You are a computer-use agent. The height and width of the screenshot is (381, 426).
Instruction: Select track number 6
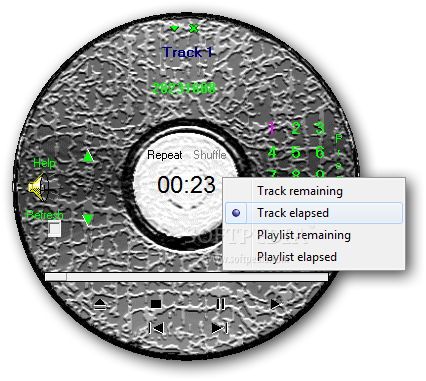[320, 152]
